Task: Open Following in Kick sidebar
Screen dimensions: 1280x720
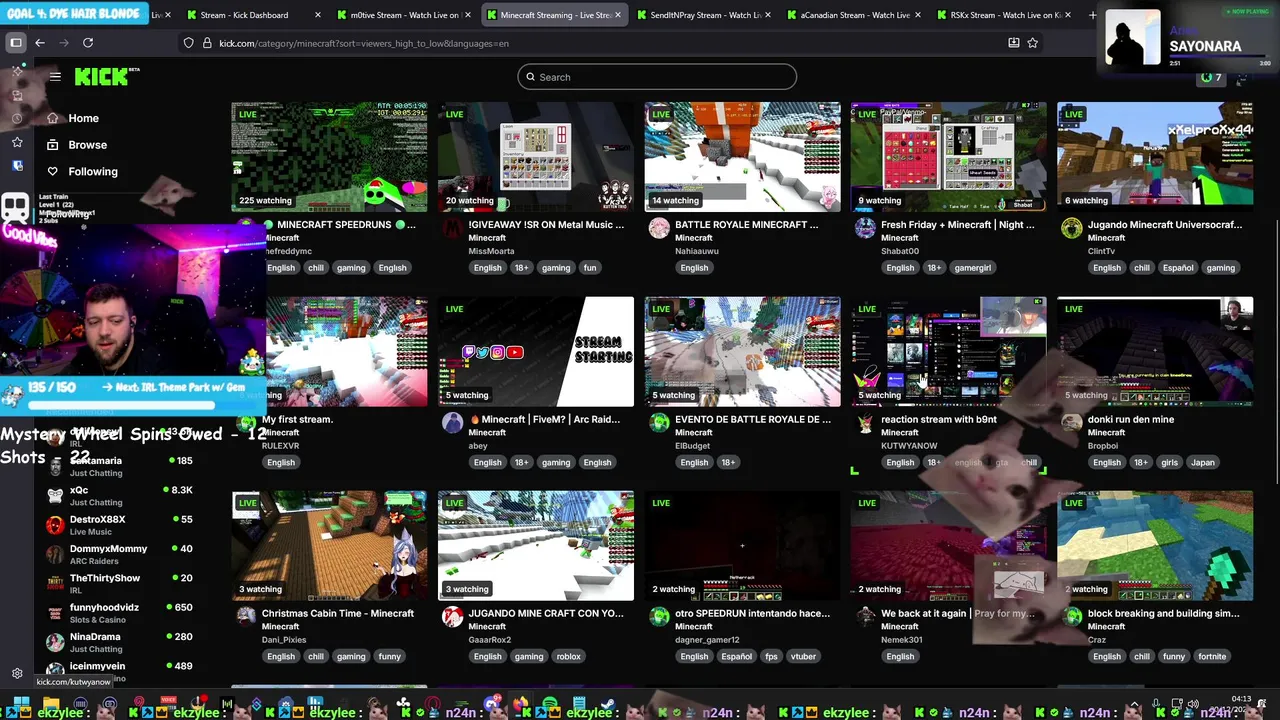Action: click(x=92, y=171)
